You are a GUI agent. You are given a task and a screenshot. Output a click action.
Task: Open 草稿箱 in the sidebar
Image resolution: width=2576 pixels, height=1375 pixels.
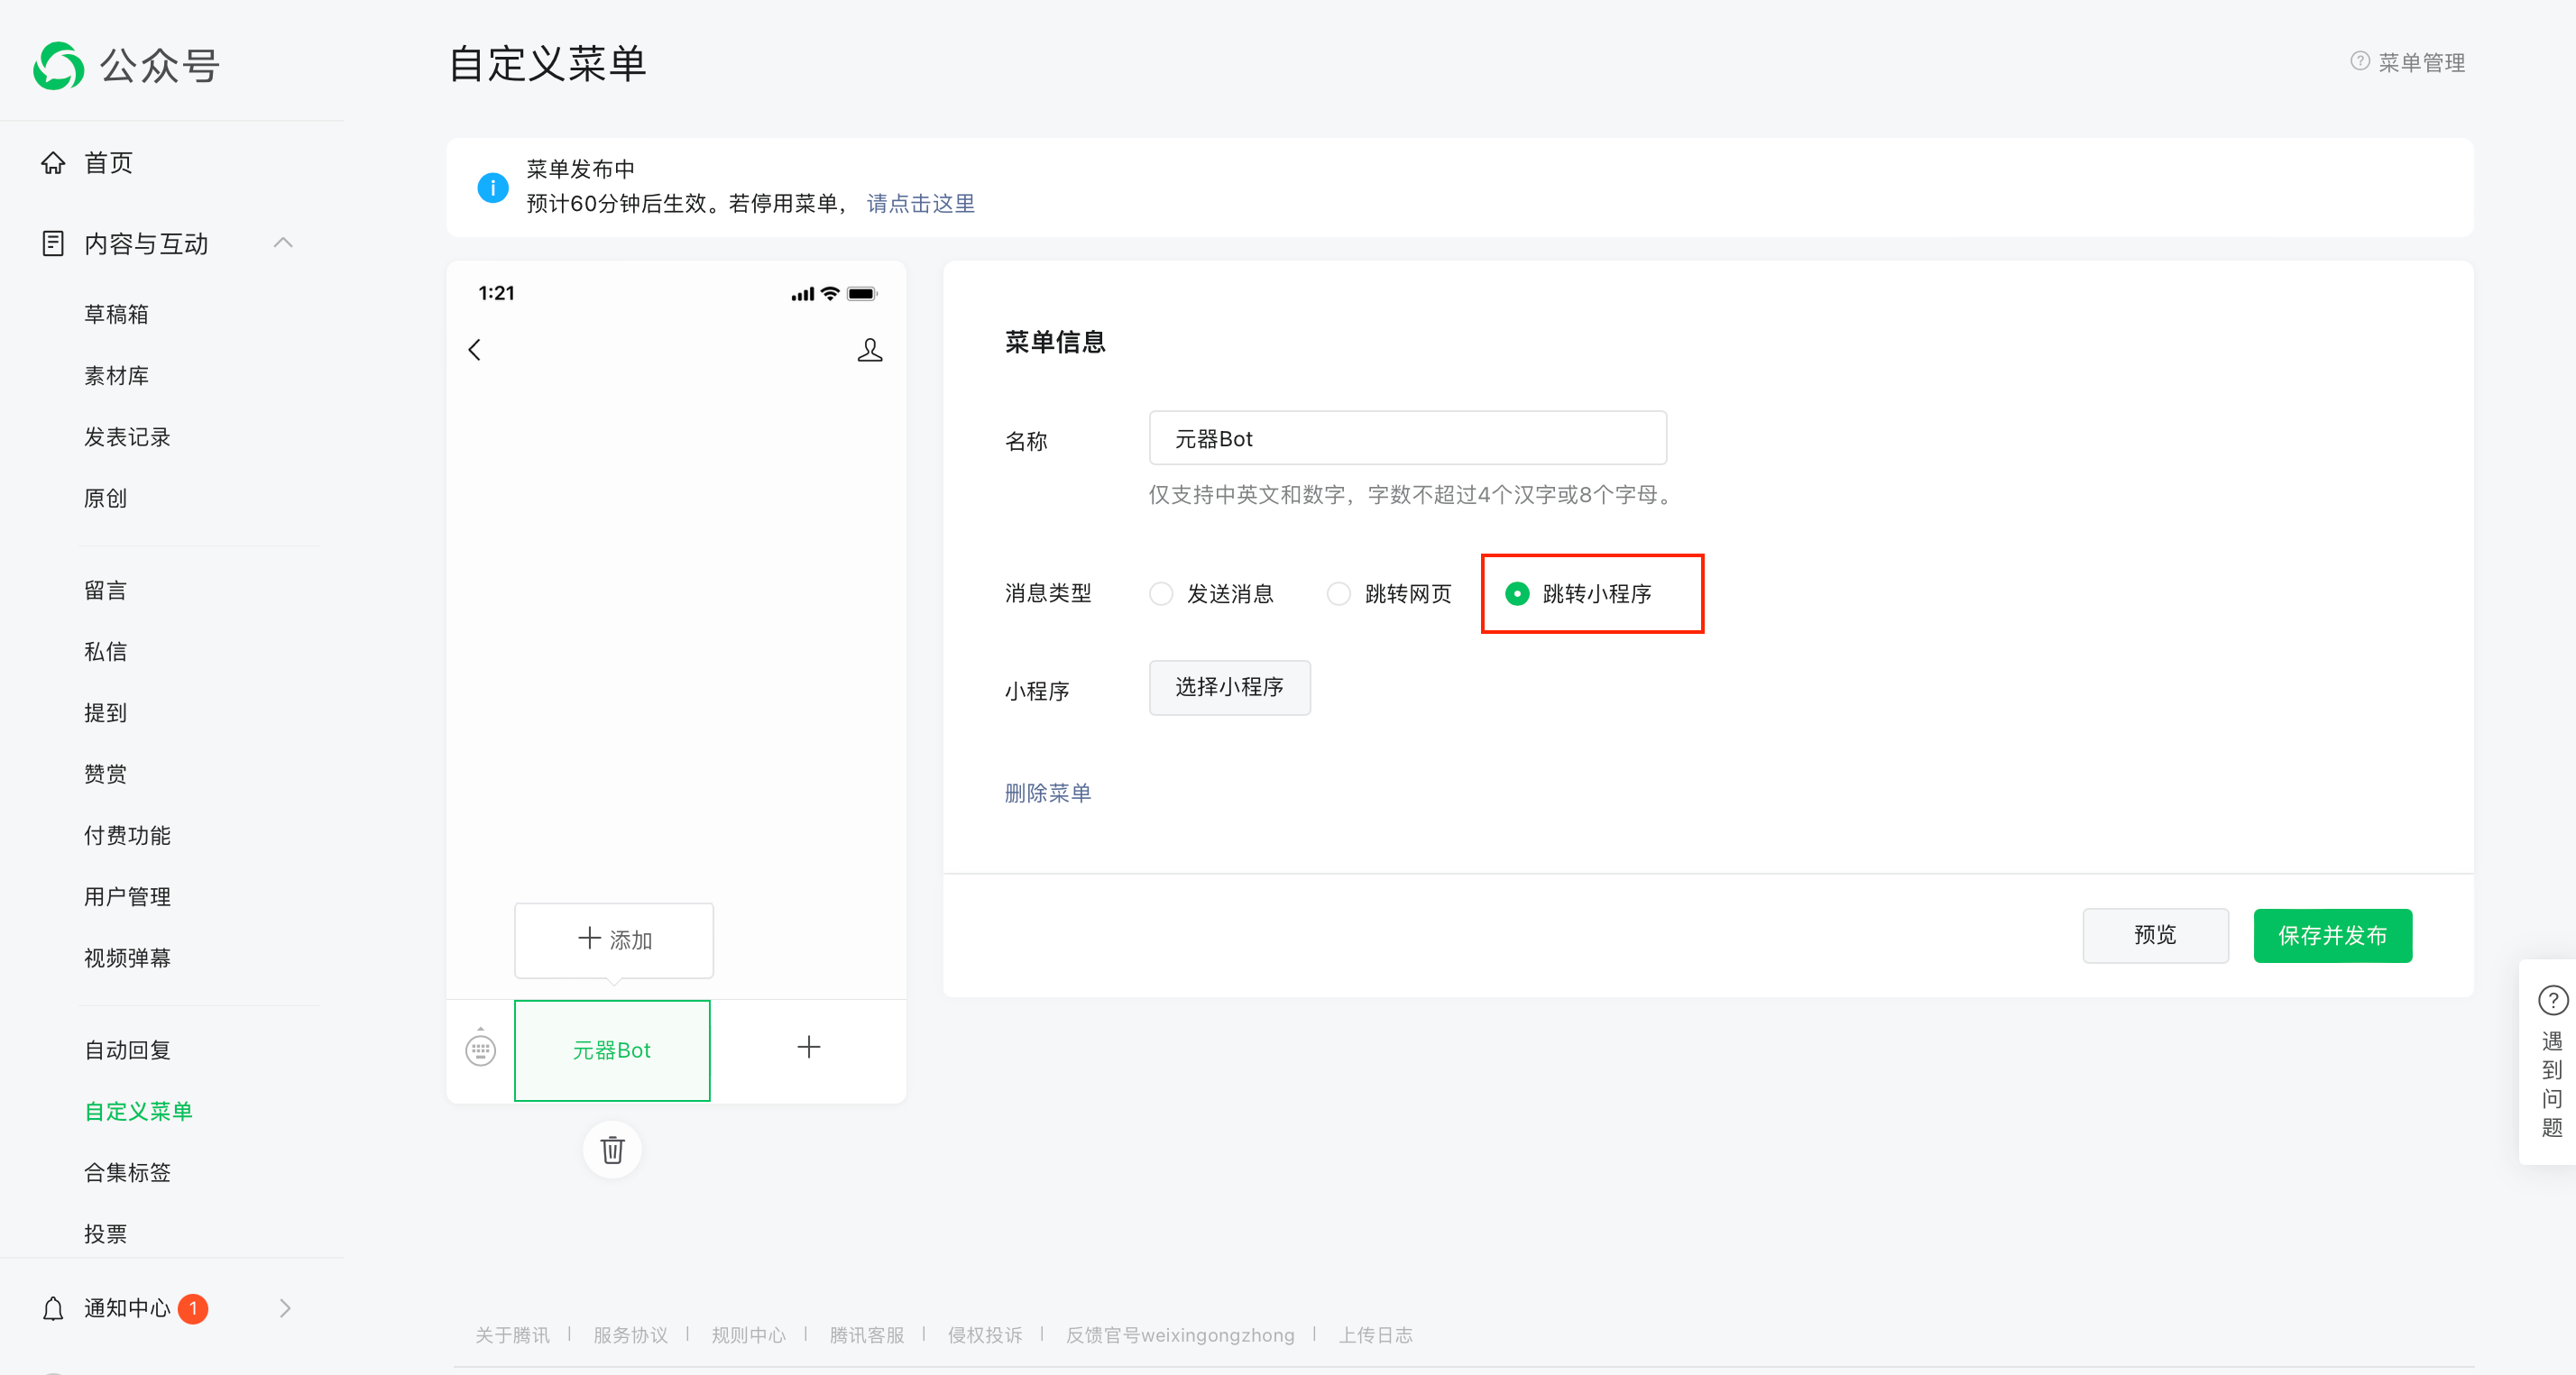point(117,315)
